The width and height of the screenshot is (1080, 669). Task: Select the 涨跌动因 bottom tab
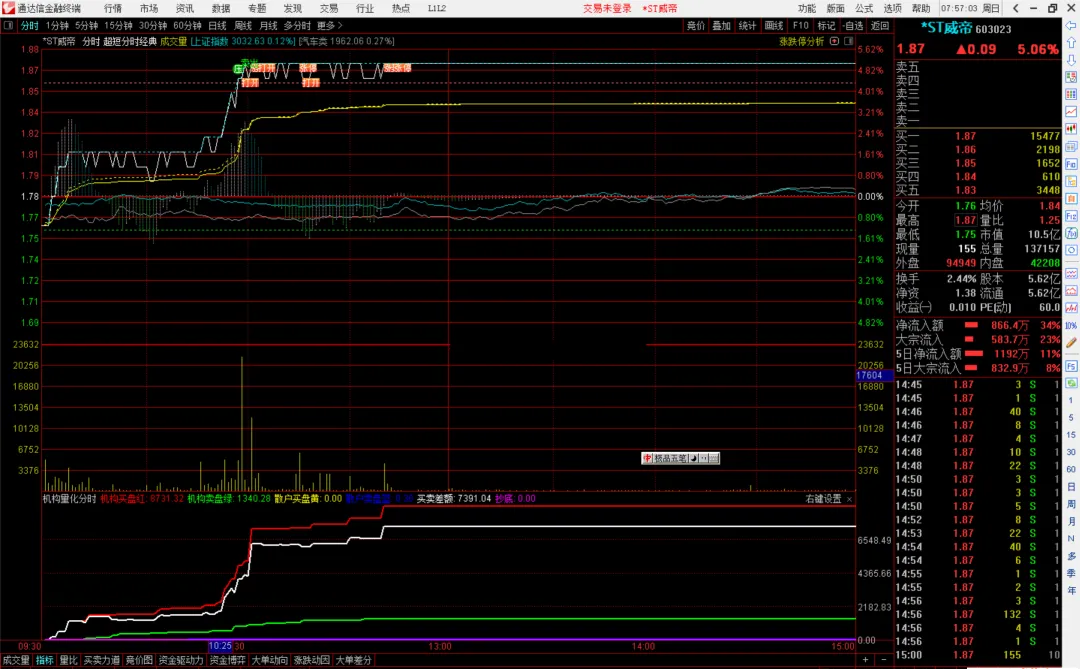click(x=311, y=660)
